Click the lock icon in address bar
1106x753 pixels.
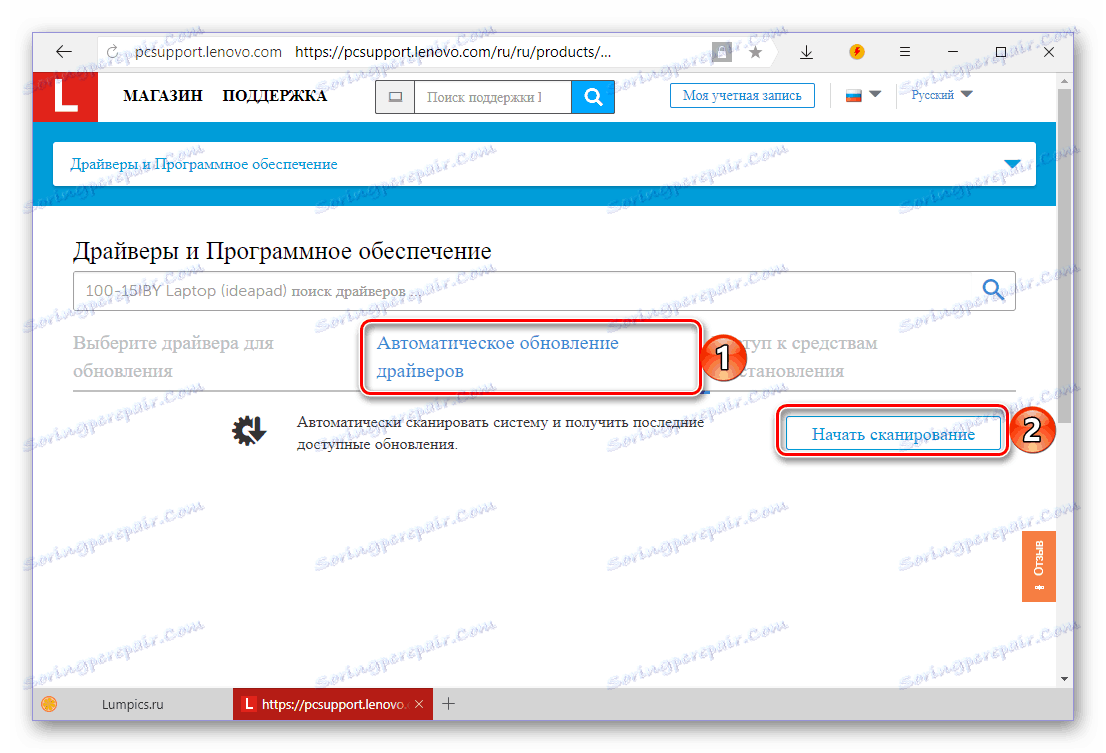(x=721, y=51)
